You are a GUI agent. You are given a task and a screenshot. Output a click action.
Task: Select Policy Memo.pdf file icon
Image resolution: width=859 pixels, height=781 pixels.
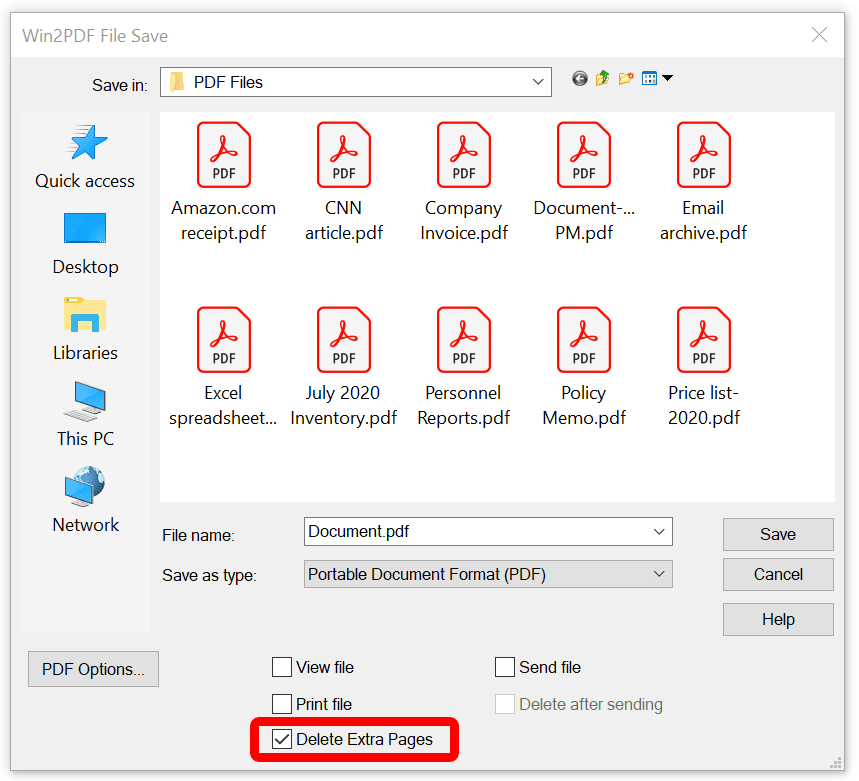pos(583,340)
